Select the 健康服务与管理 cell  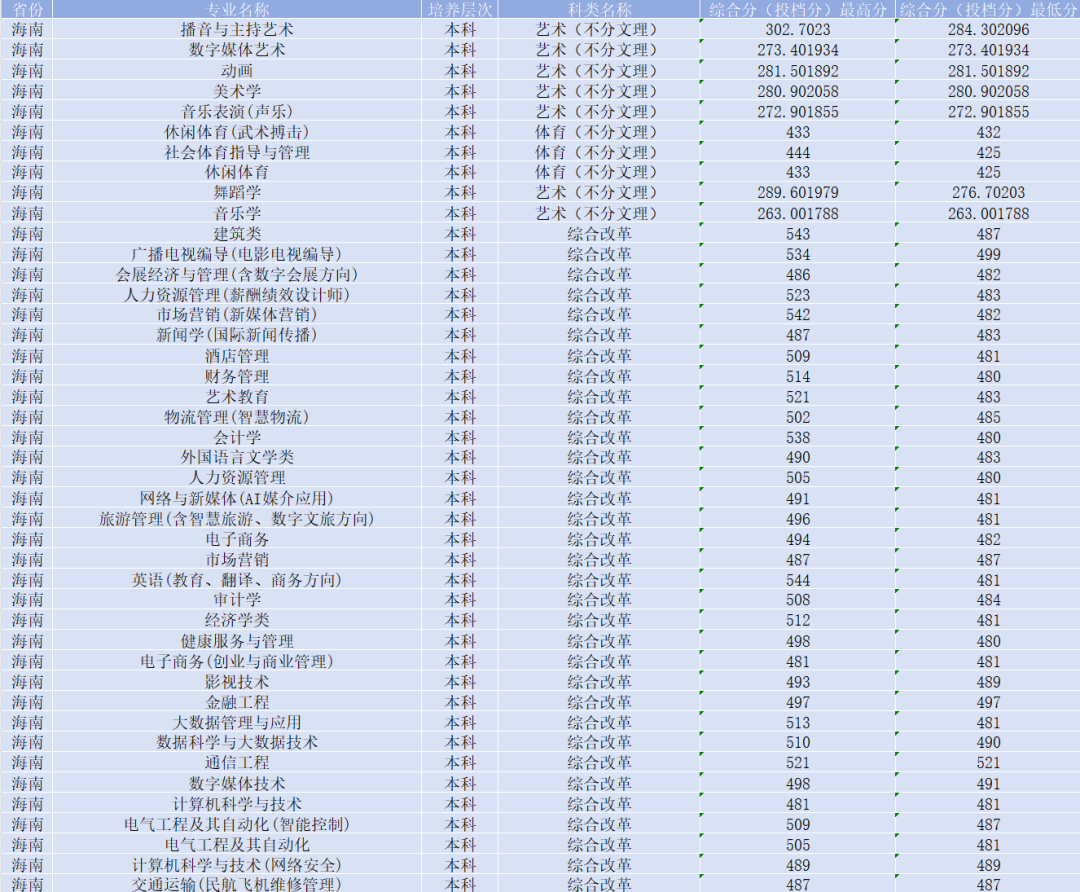tap(237, 641)
